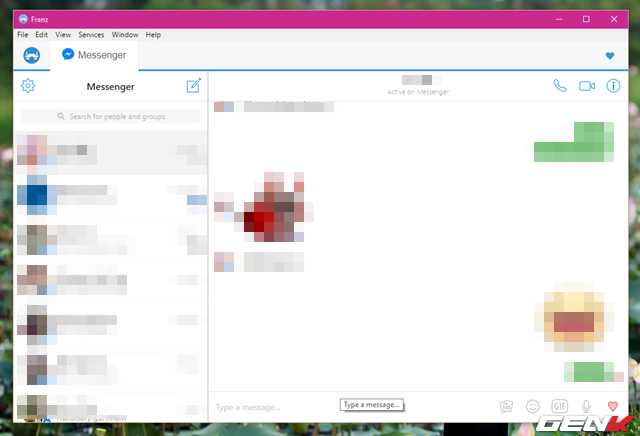
Task: Attach a photo to message
Action: point(506,407)
